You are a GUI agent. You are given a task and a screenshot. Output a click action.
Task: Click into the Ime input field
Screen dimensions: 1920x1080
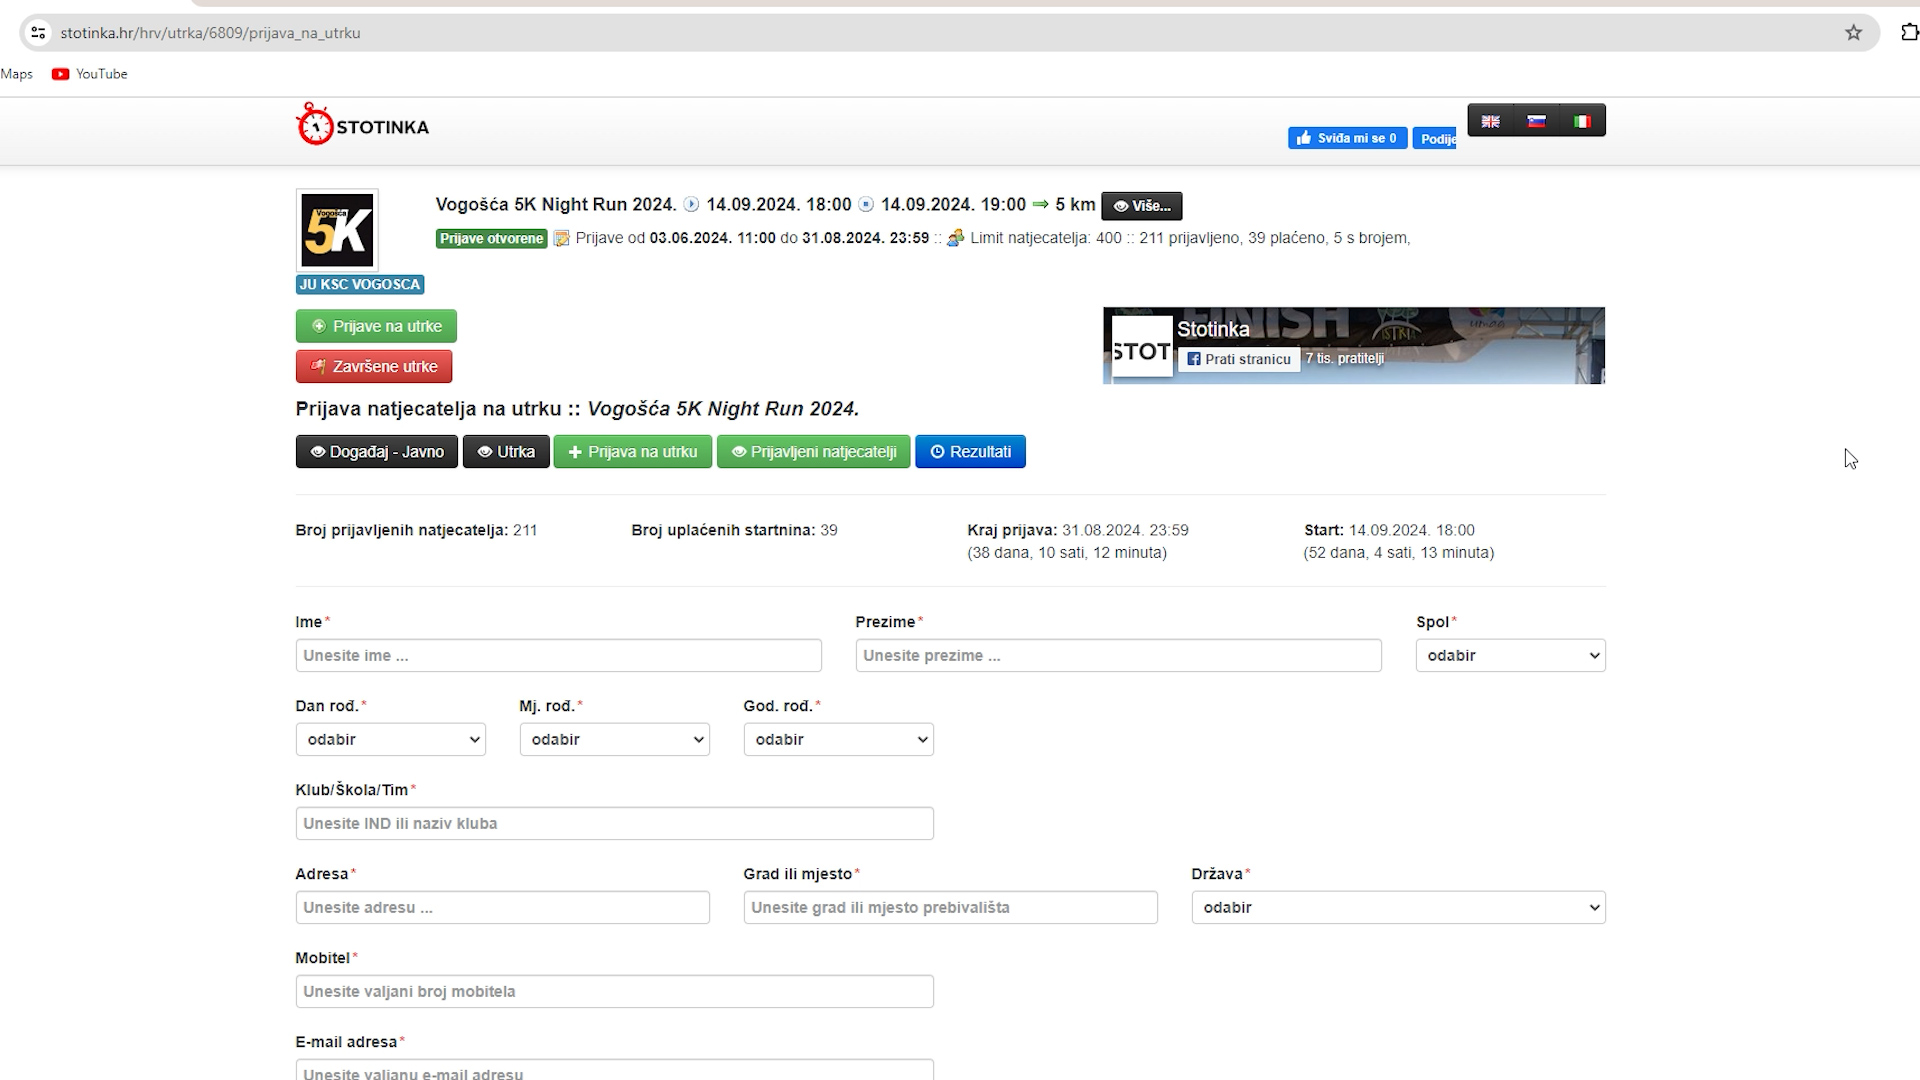pos(558,656)
